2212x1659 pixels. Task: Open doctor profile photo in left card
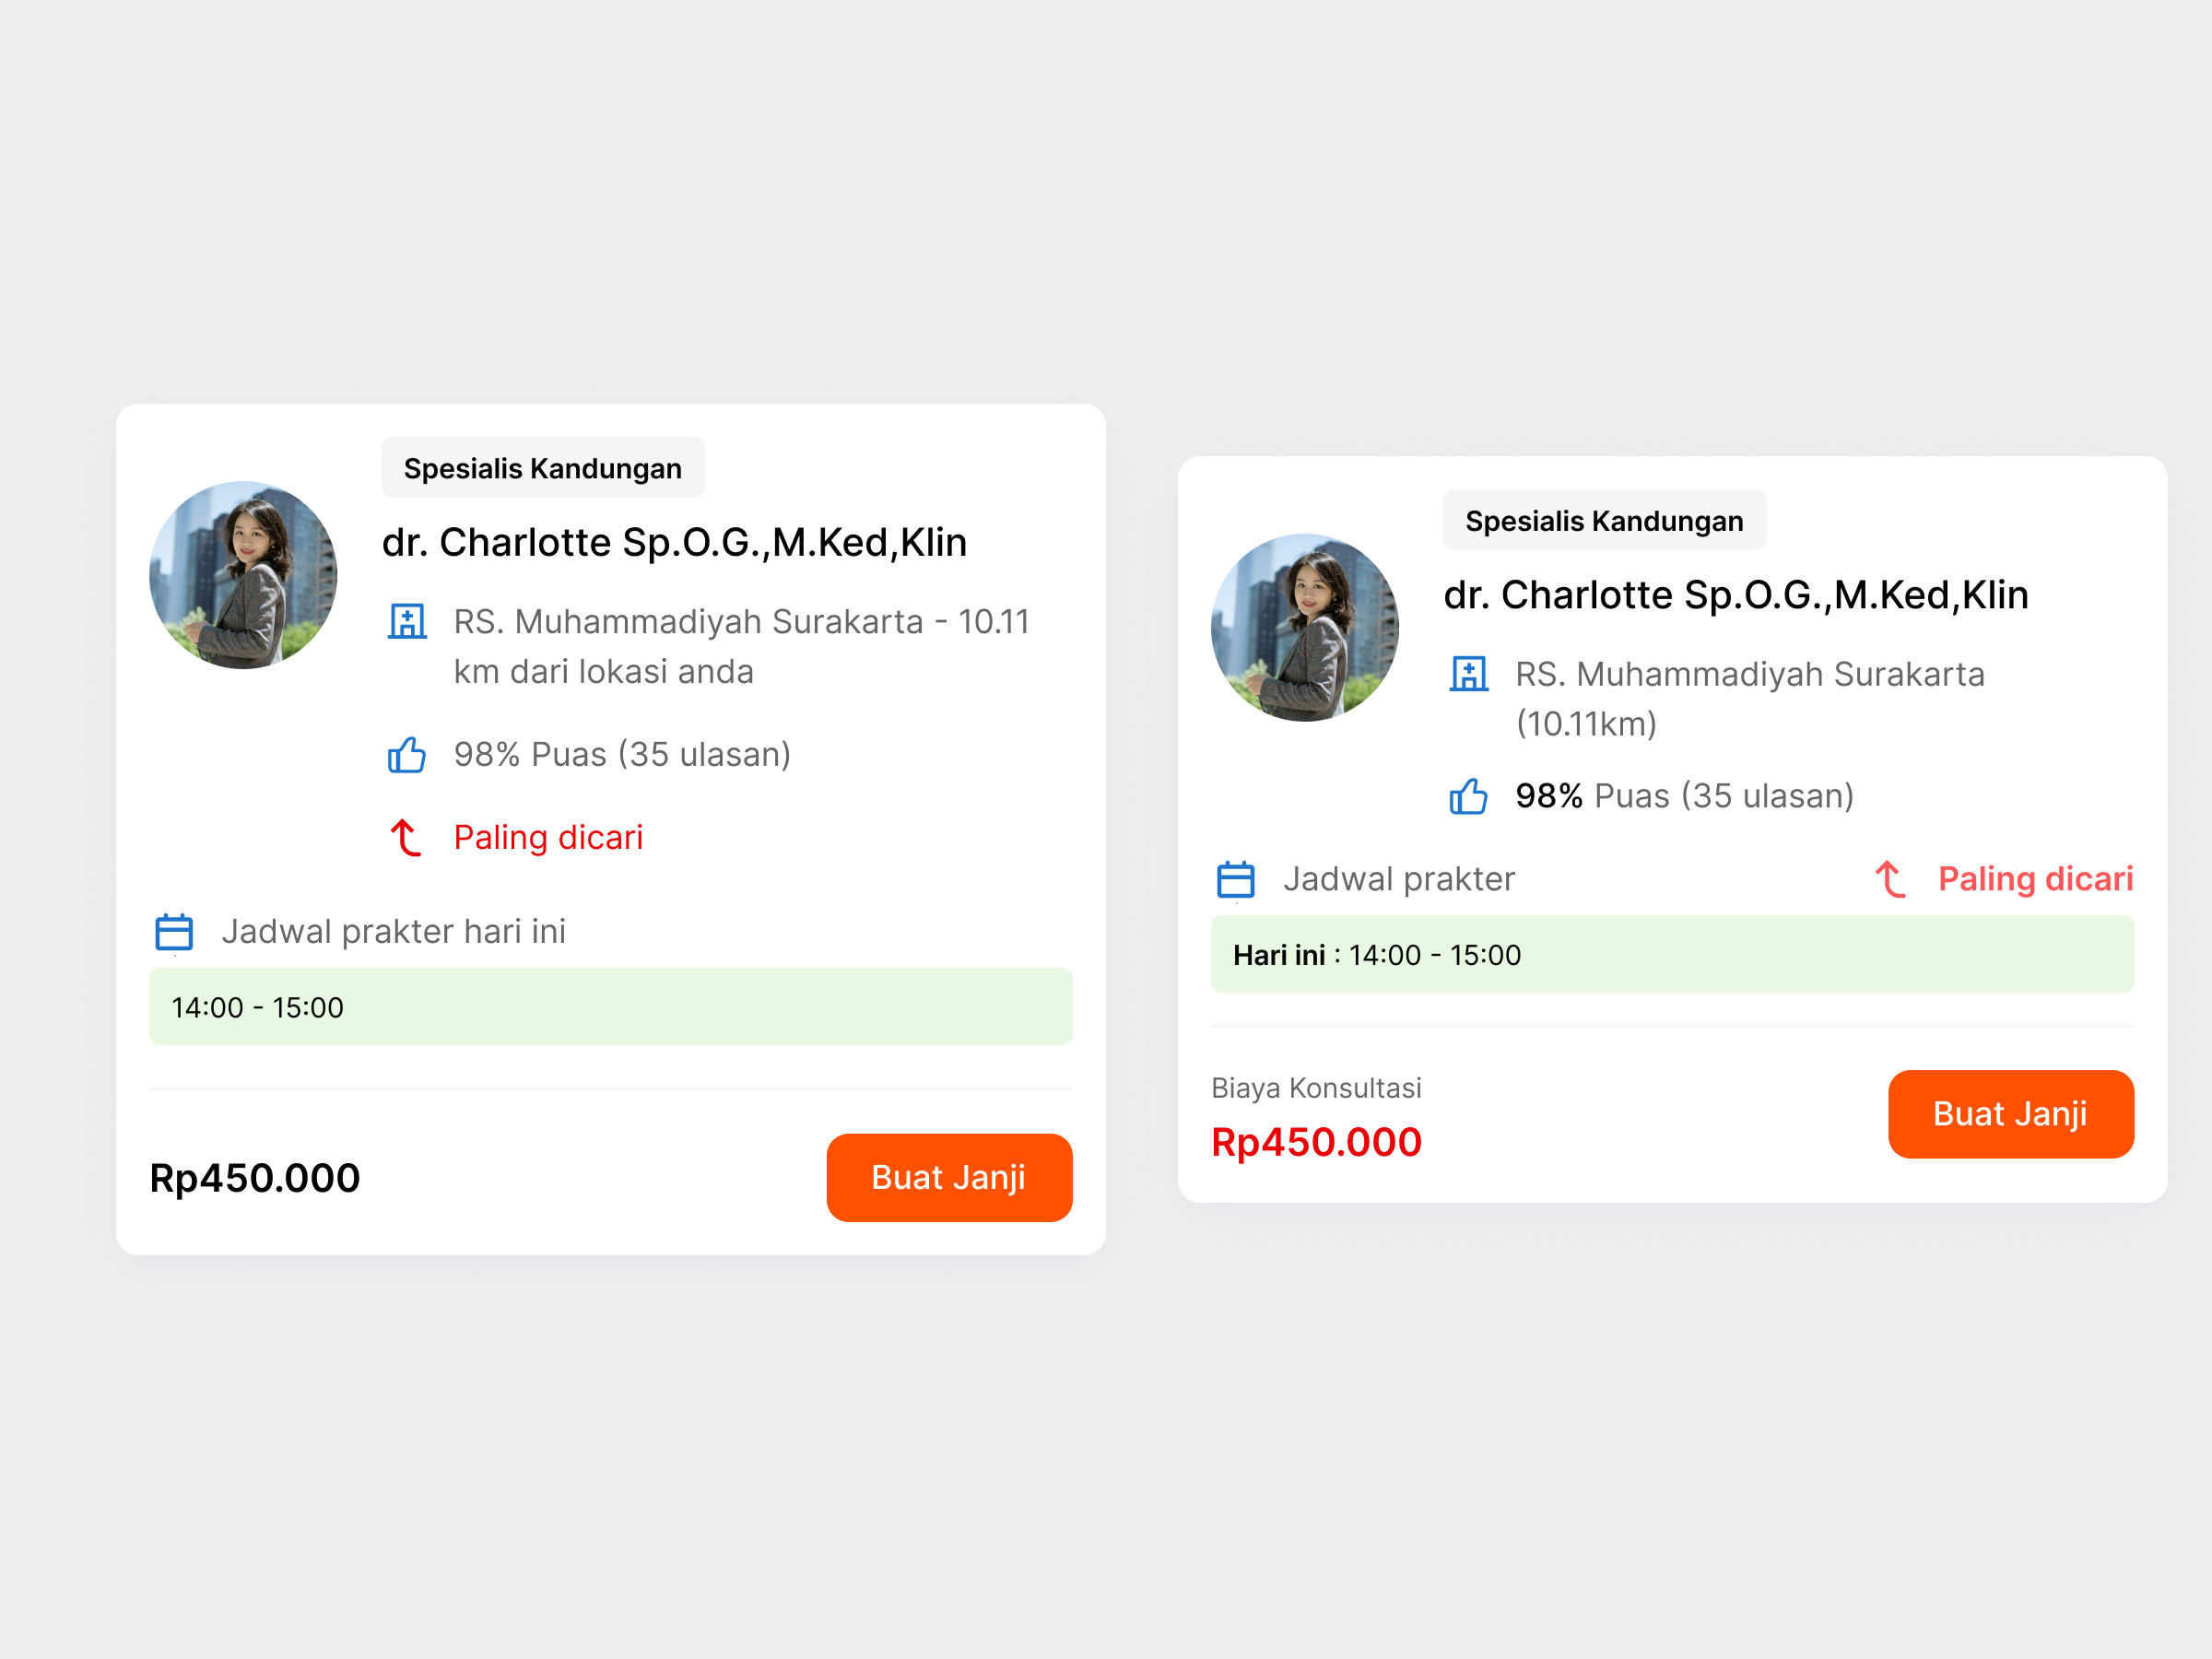[243, 576]
